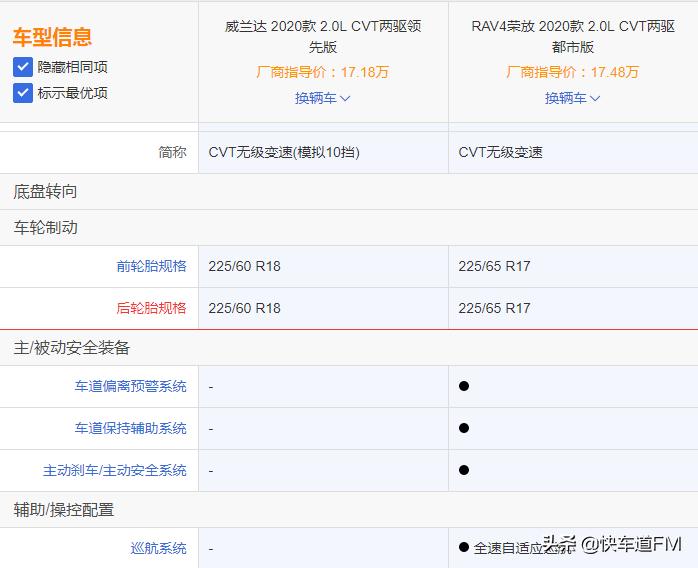Image resolution: width=698 pixels, height=568 pixels.
Task: Uncheck the 隐藏相同项 checkbox
Action: (23, 67)
